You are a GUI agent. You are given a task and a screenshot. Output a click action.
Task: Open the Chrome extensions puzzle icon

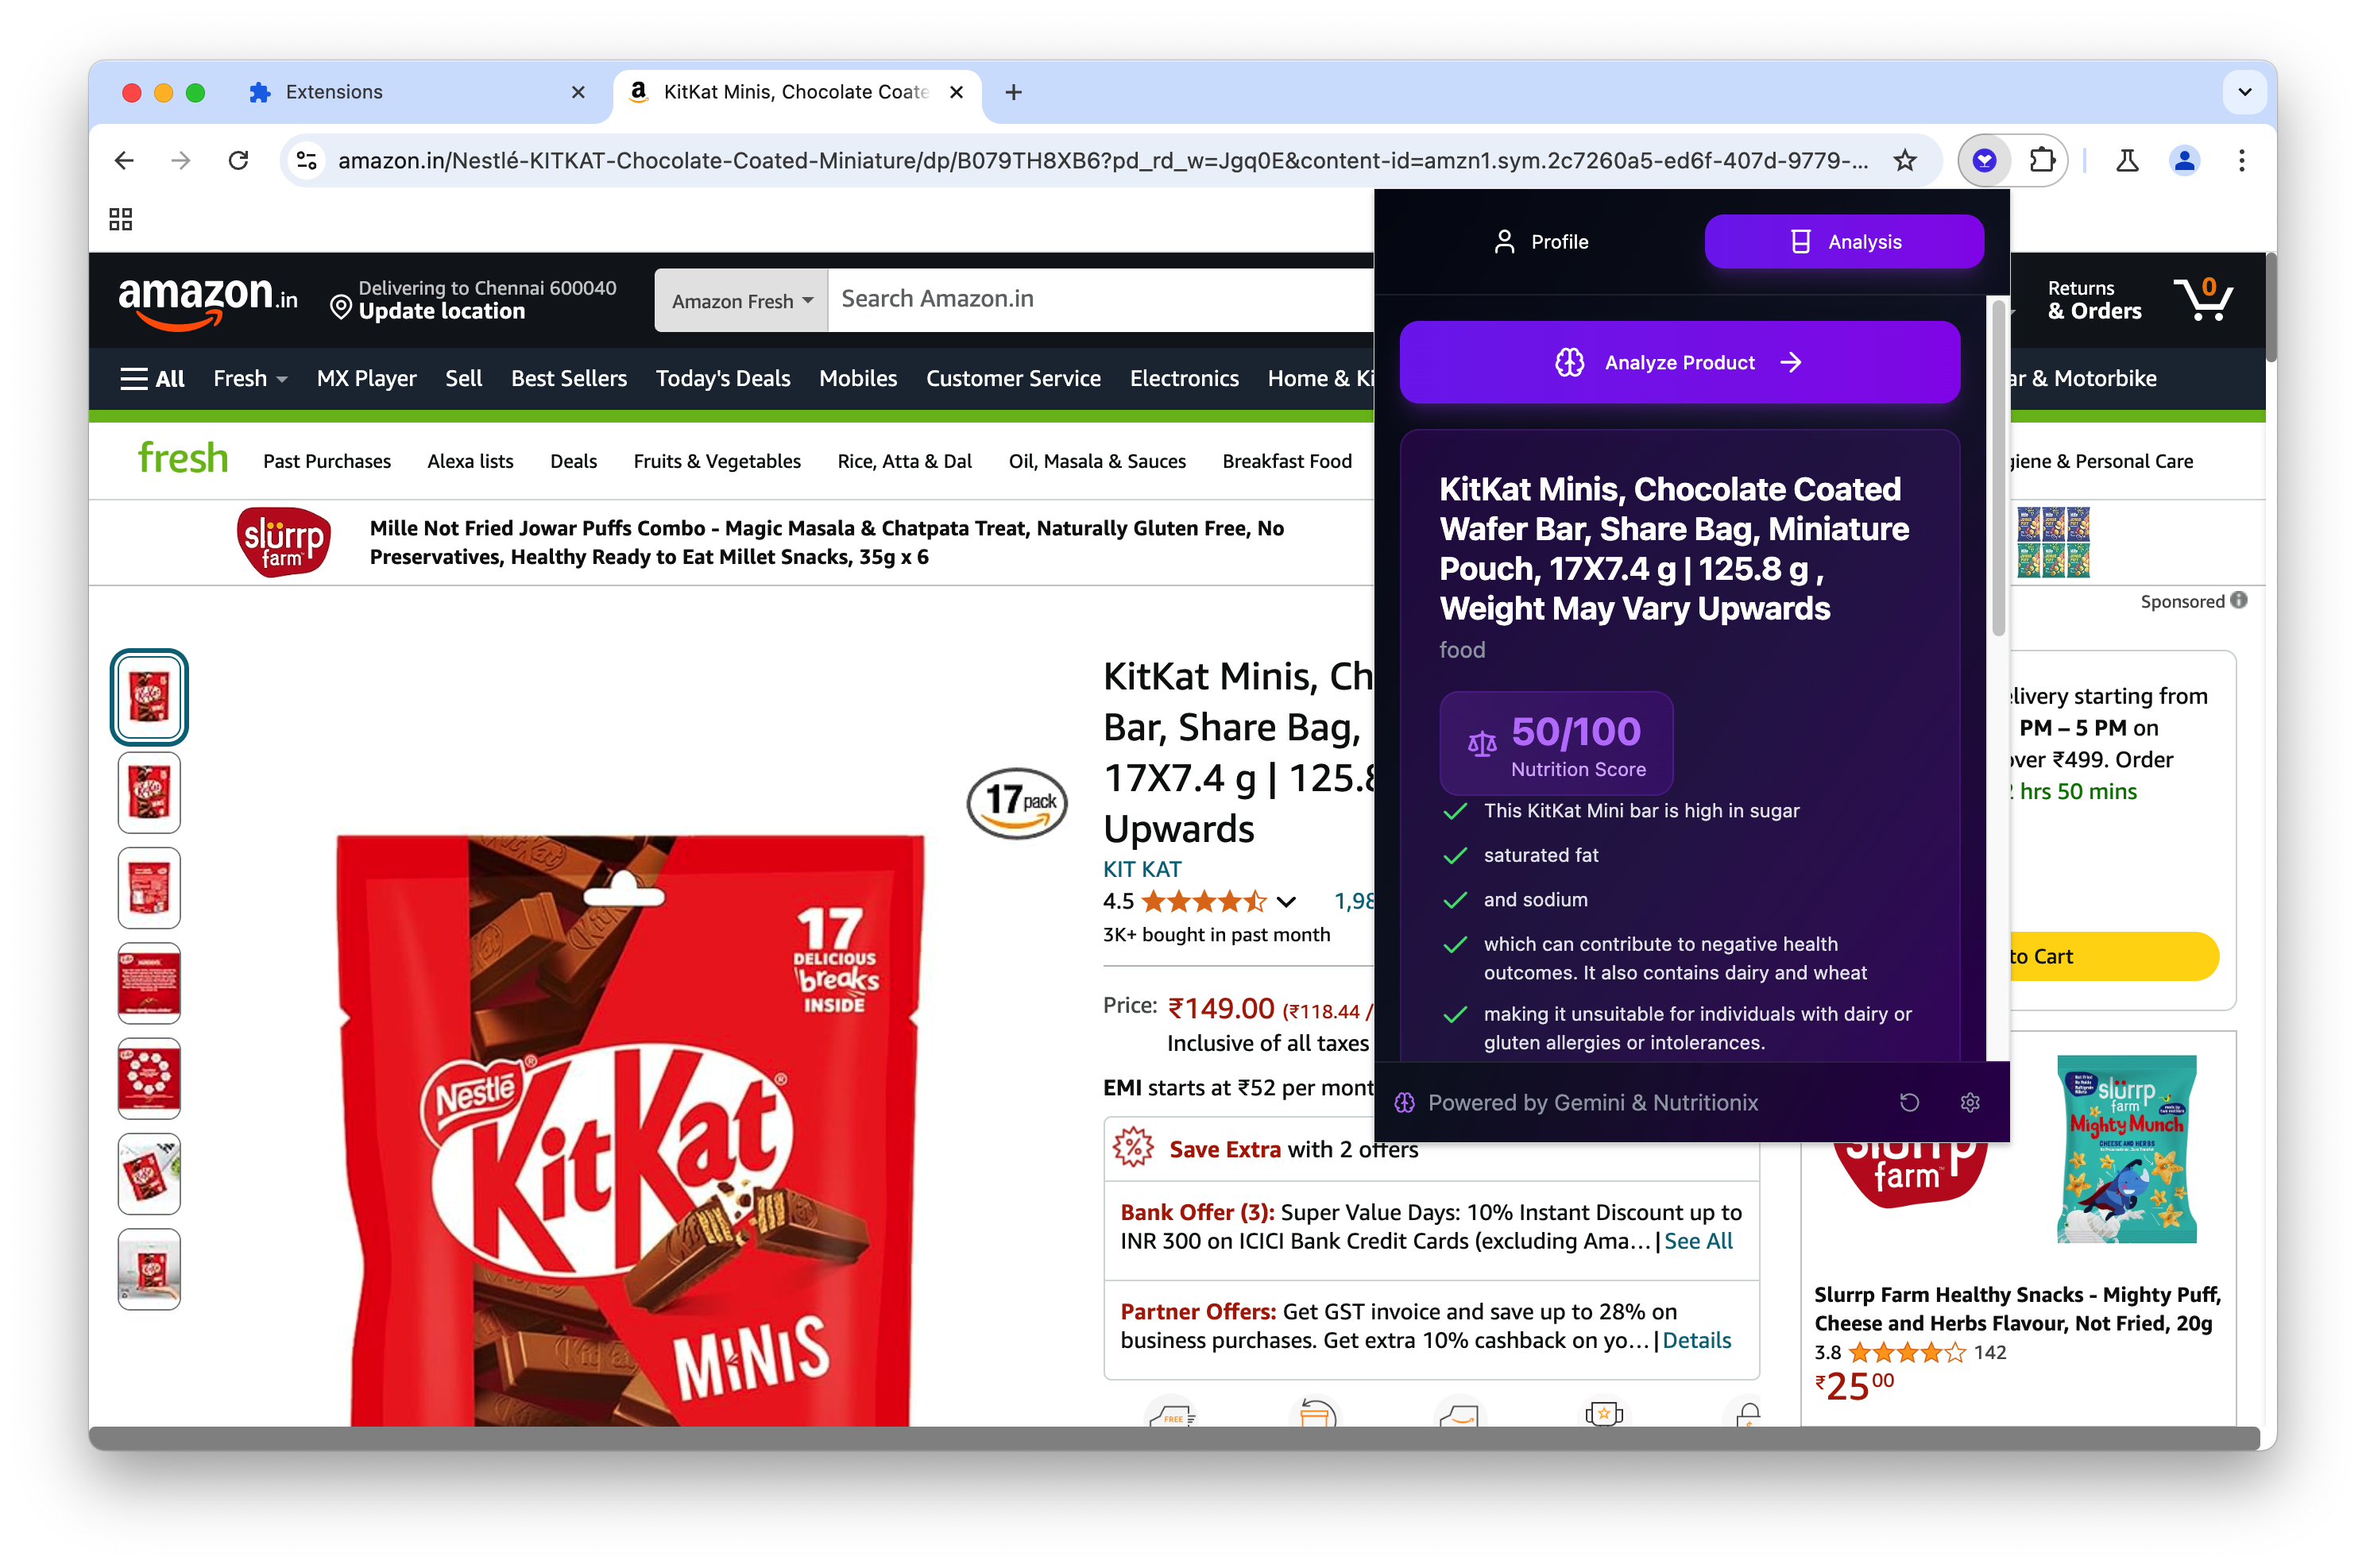2041,160
